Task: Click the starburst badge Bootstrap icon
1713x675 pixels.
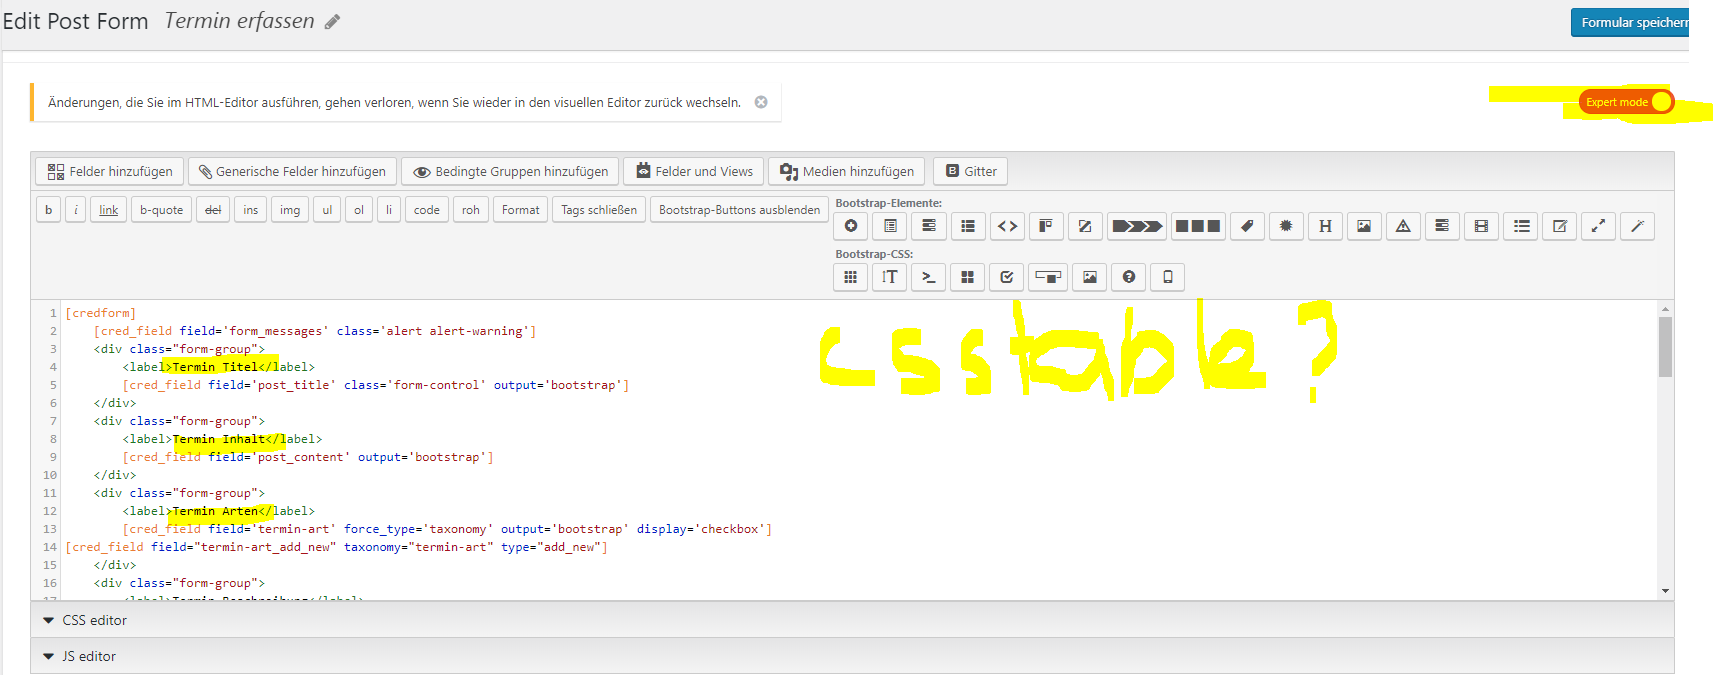Action: click(x=1286, y=226)
